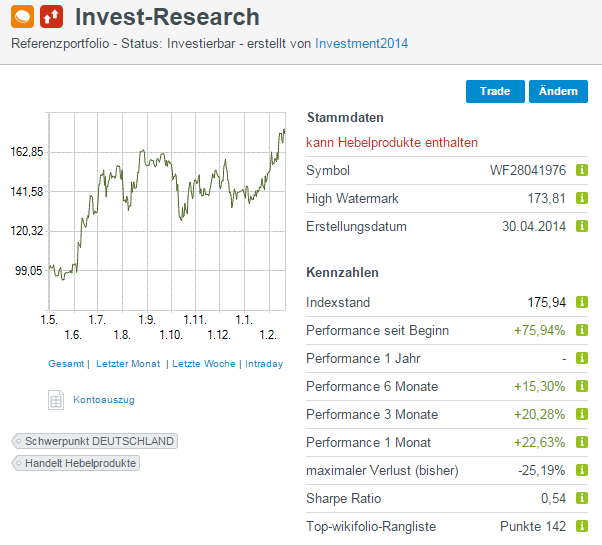Click the orange speech bubble icon
Viewport: 602px width, 545px height.
22,17
